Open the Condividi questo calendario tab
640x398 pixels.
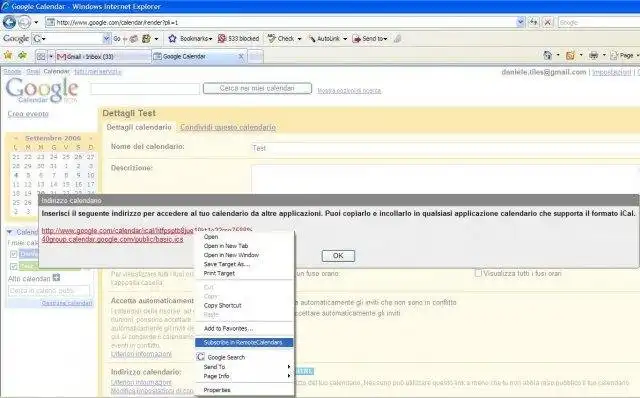(x=228, y=127)
